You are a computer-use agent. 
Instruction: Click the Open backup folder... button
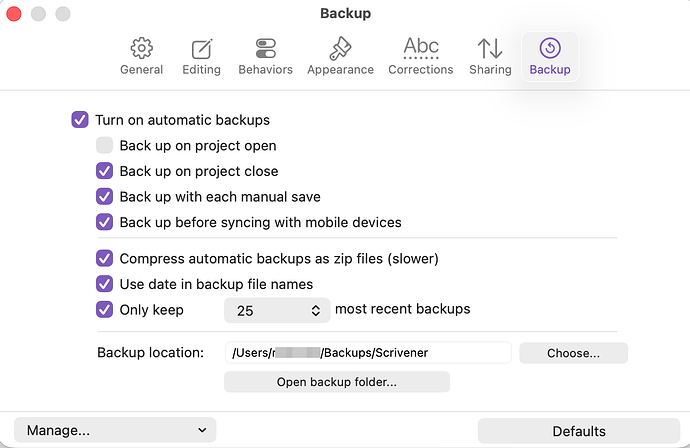(337, 382)
